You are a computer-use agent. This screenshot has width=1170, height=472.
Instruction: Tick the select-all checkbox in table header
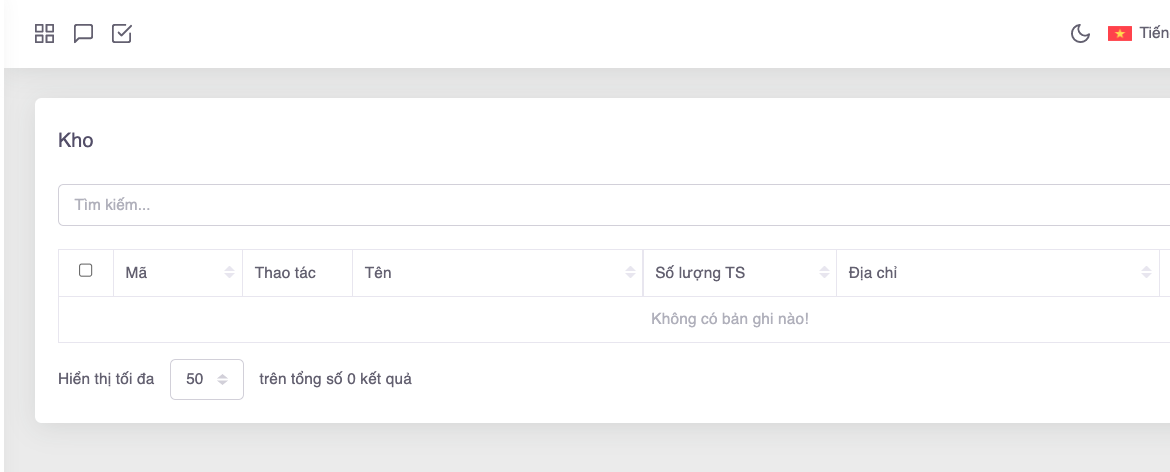click(86, 271)
